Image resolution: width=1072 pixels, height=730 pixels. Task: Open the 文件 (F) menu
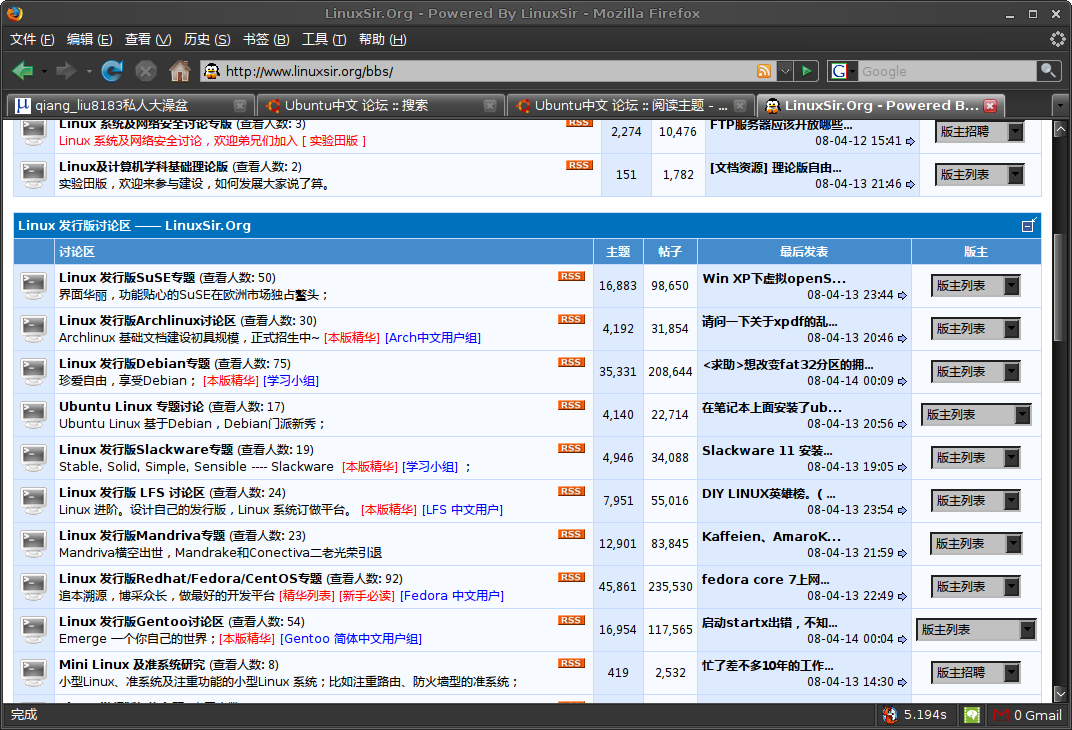[x=32, y=40]
